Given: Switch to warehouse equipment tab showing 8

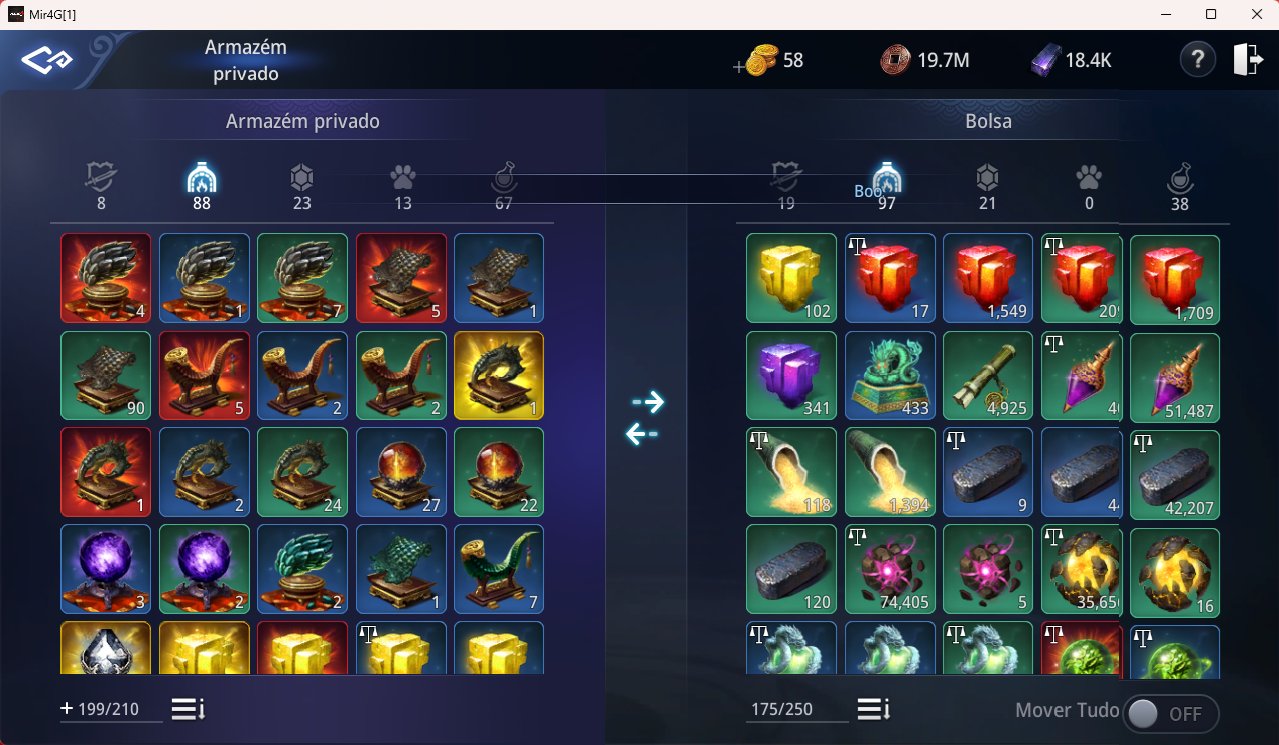Looking at the screenshot, I should coord(101,186).
